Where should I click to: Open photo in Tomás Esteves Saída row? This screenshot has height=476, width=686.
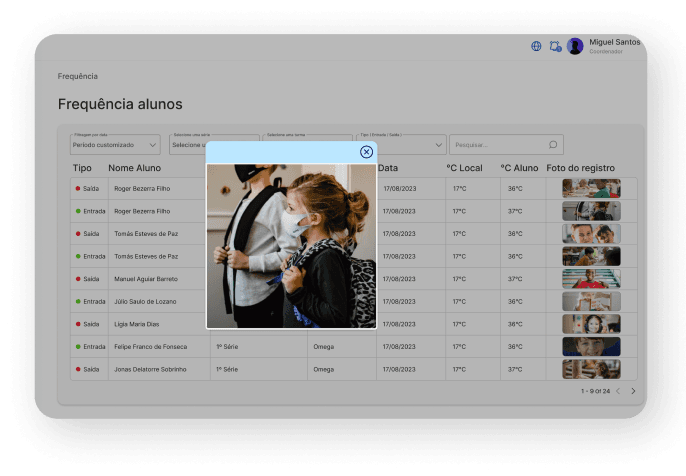[591, 234]
